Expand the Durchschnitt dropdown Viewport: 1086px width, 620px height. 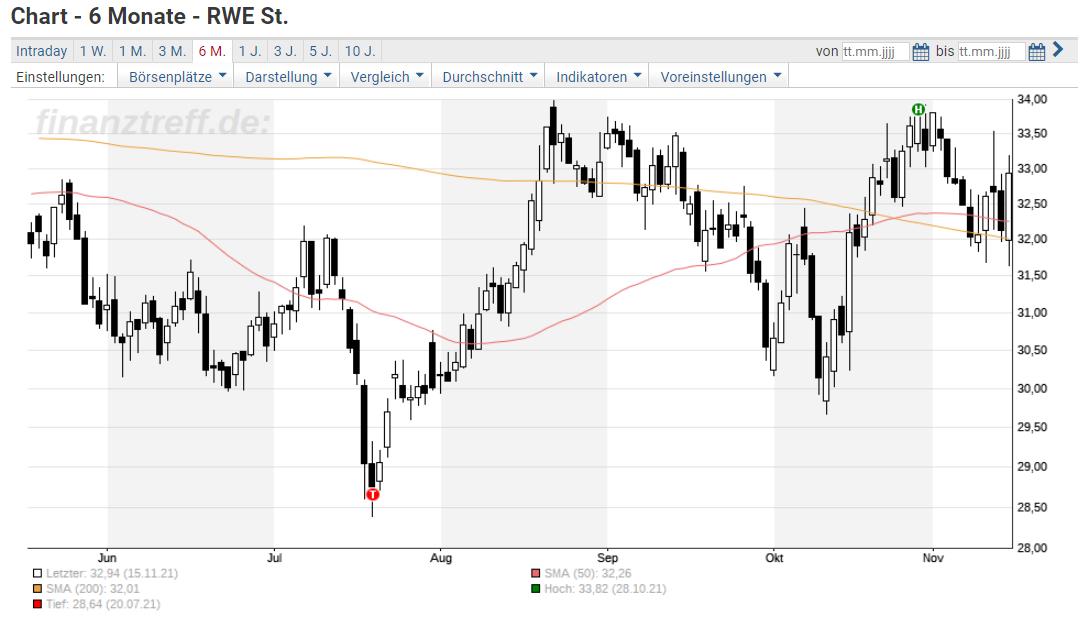tap(490, 77)
